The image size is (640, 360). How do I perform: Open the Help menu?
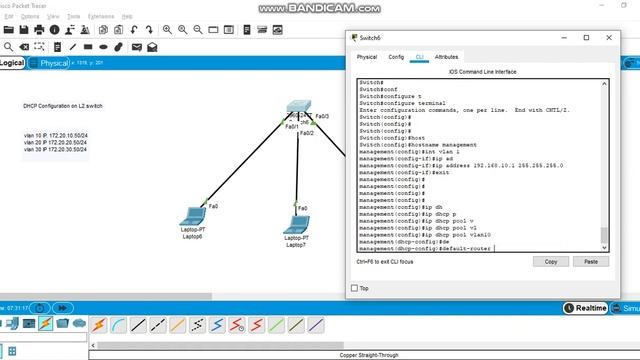127,16
